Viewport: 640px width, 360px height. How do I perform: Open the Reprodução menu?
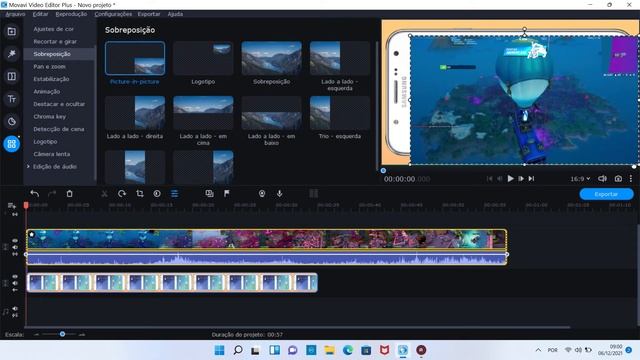(71, 14)
